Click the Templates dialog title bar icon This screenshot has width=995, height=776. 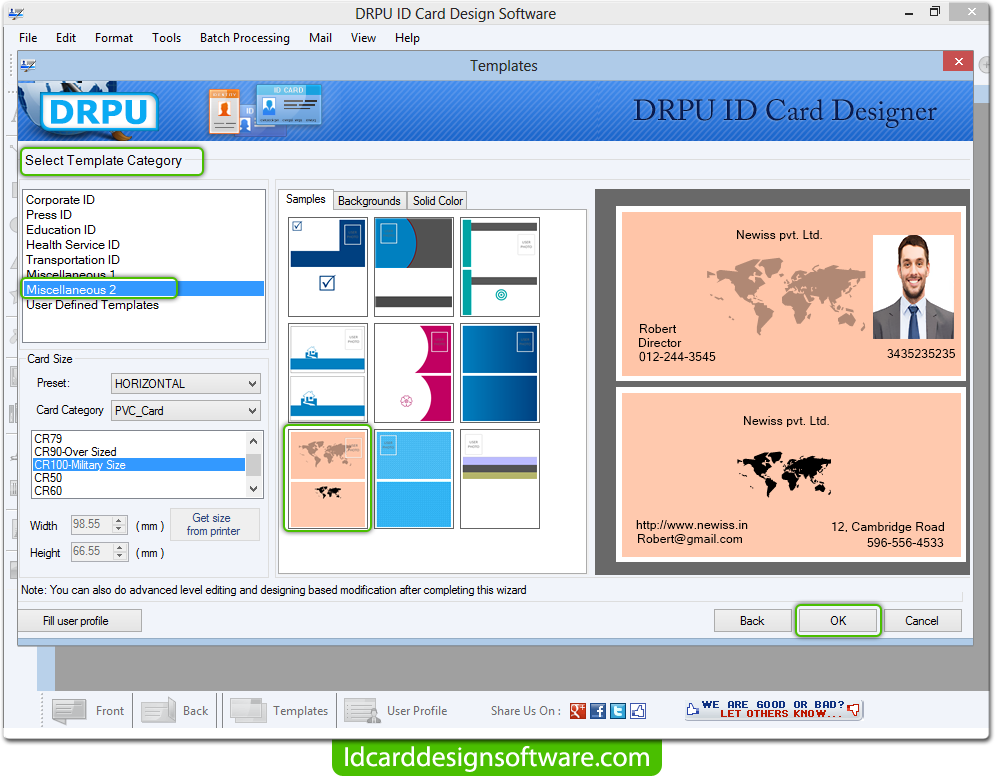click(29, 65)
